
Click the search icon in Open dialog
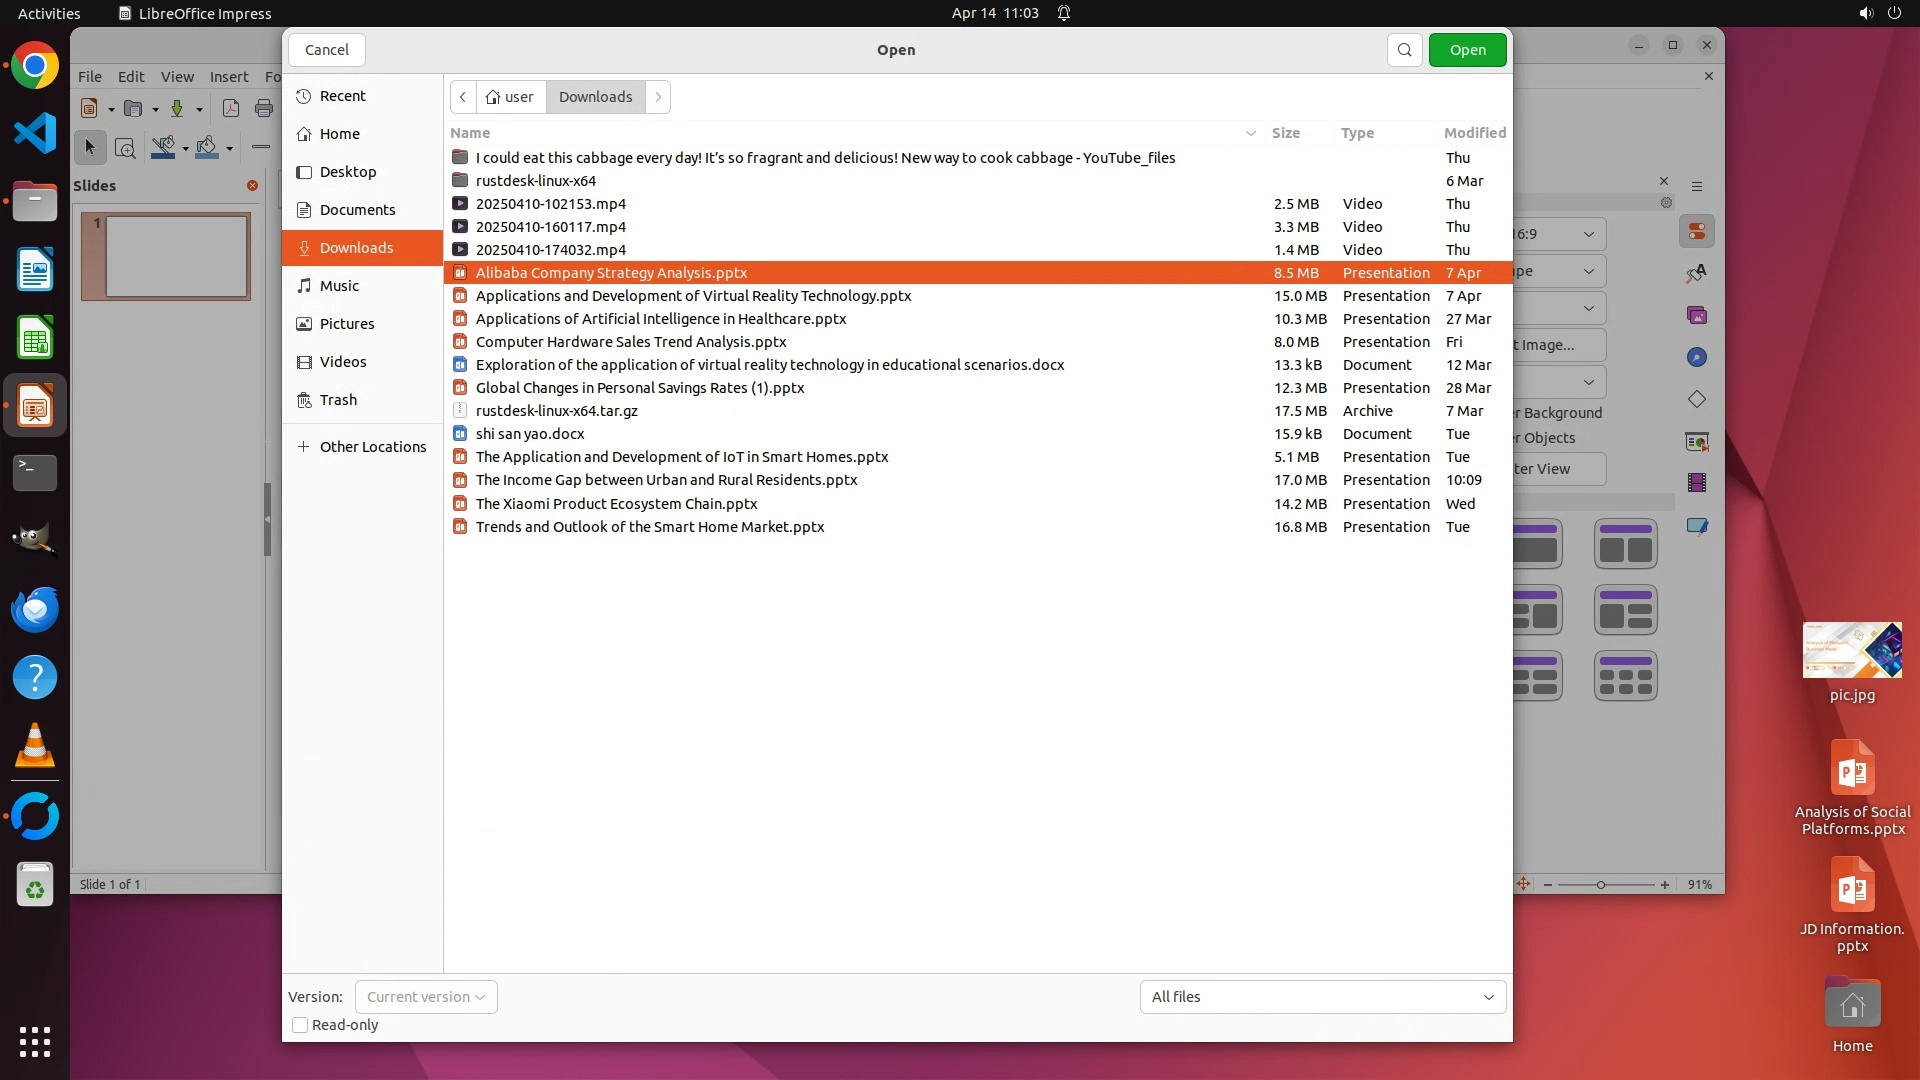[x=1404, y=50]
